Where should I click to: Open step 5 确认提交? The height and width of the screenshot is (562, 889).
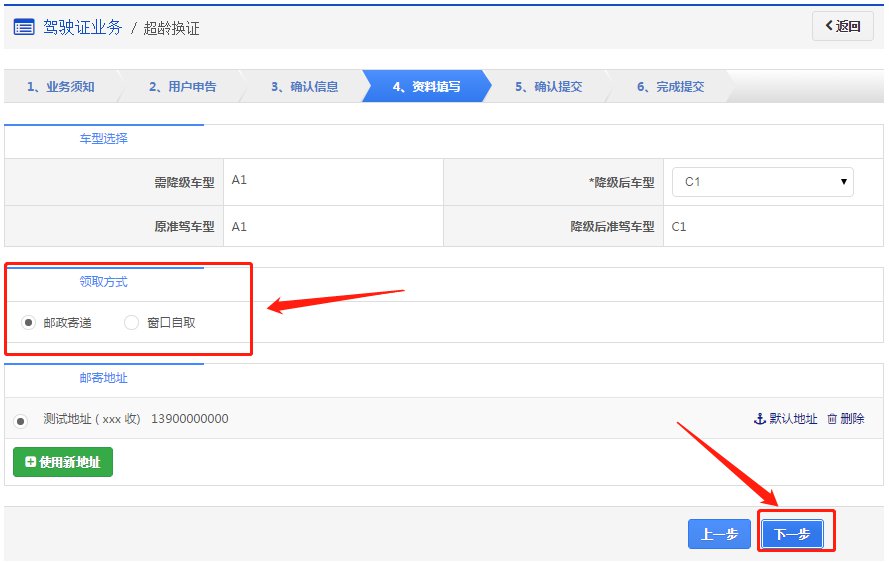coord(548,87)
